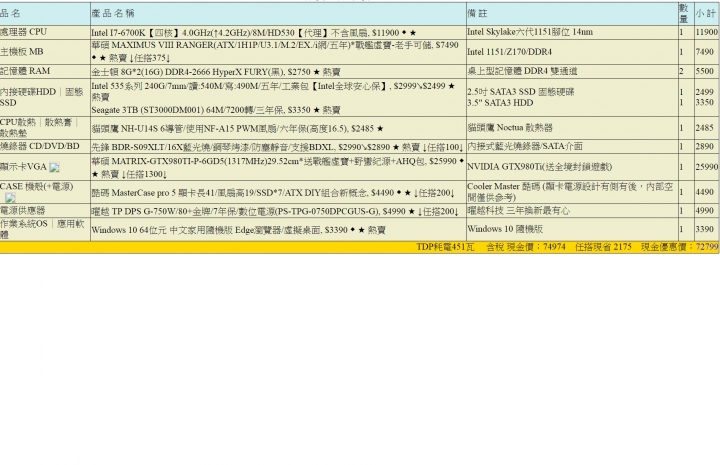Click the Windows 10 隨機版 note
This screenshot has height=465, width=720.
(505, 229)
